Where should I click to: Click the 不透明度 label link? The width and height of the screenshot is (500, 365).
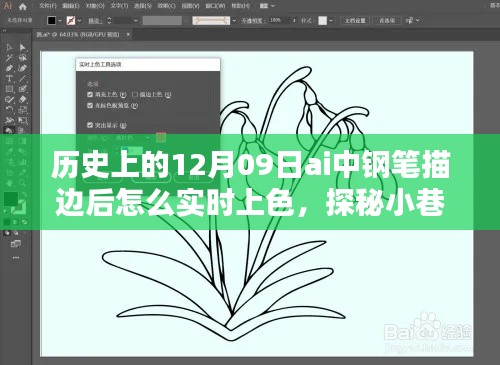(253, 21)
